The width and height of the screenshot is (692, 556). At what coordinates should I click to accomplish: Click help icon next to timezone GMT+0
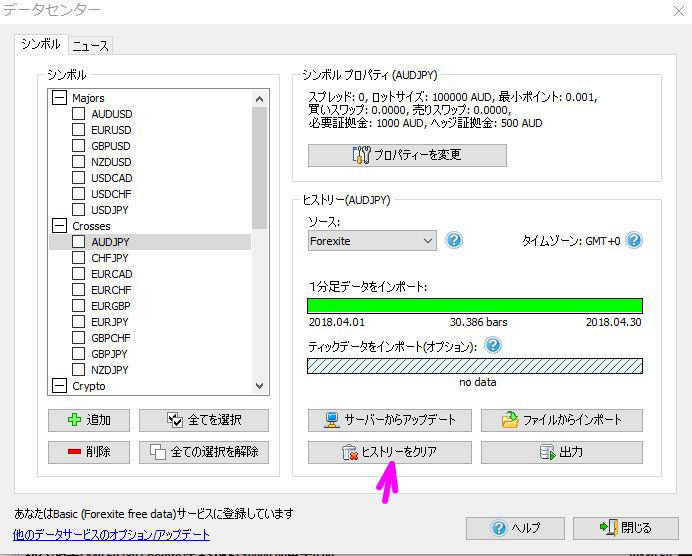tap(634, 240)
